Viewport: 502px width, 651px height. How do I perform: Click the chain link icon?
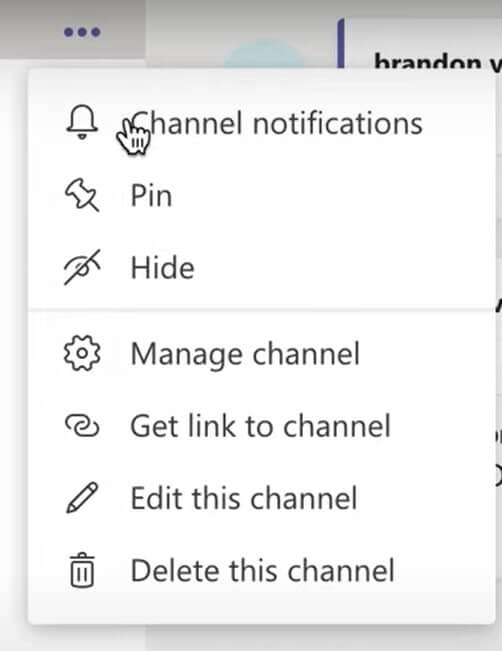[x=82, y=426]
